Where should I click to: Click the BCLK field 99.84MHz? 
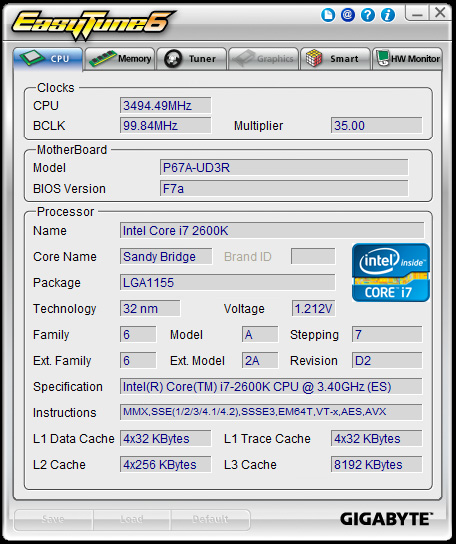166,125
